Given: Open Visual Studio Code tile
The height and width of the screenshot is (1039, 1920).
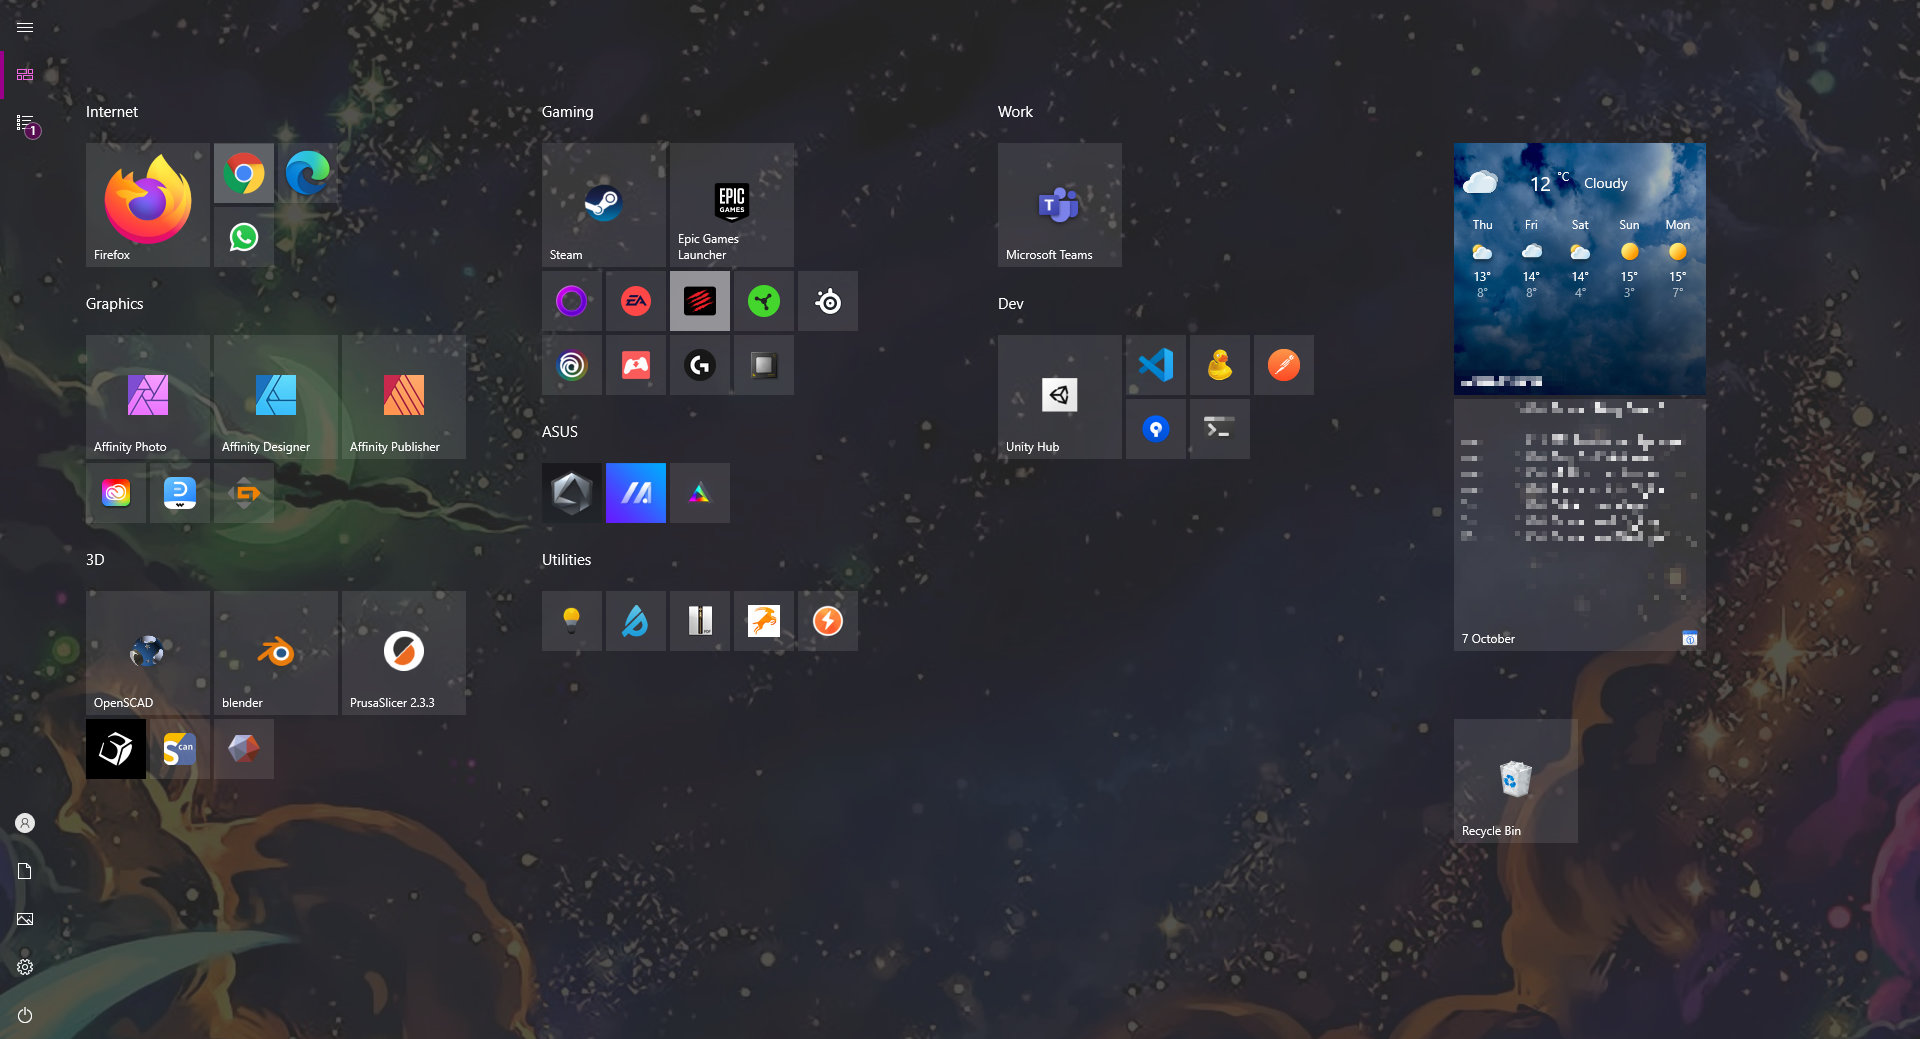Looking at the screenshot, I should (x=1156, y=365).
